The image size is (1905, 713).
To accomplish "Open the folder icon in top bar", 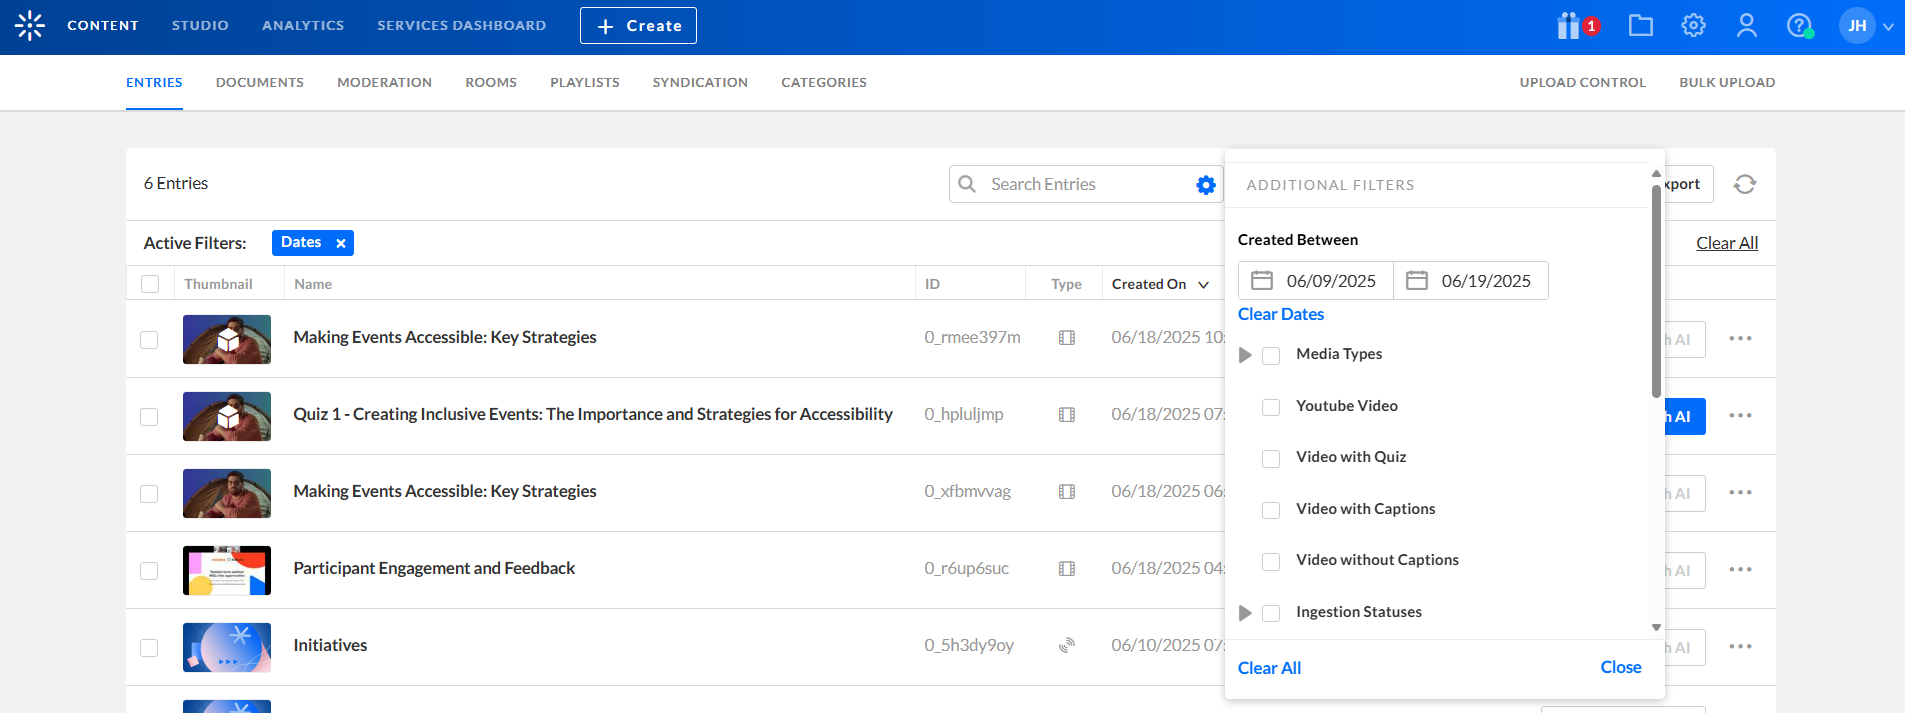I will [x=1641, y=25].
